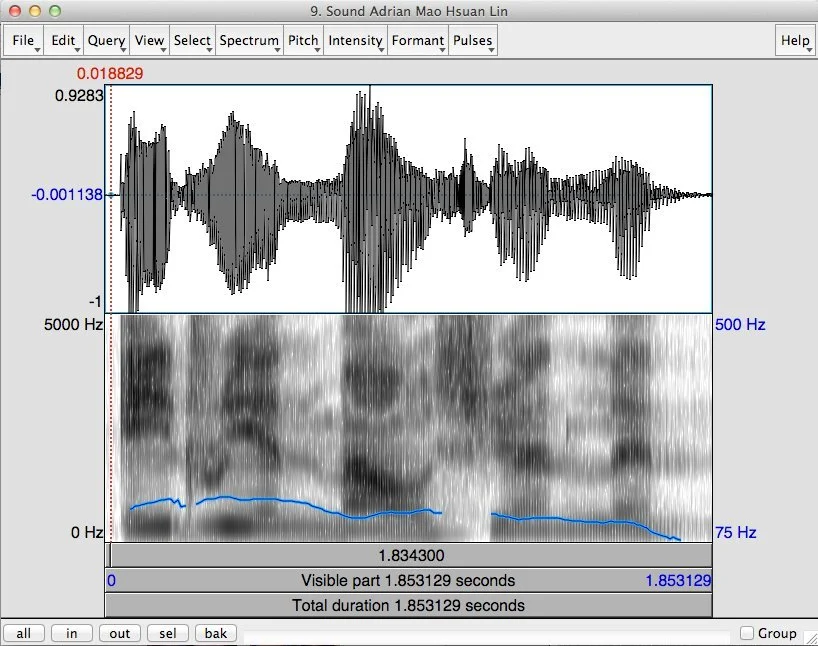
Task: Open the Pitch settings menu
Action: [x=302, y=41]
